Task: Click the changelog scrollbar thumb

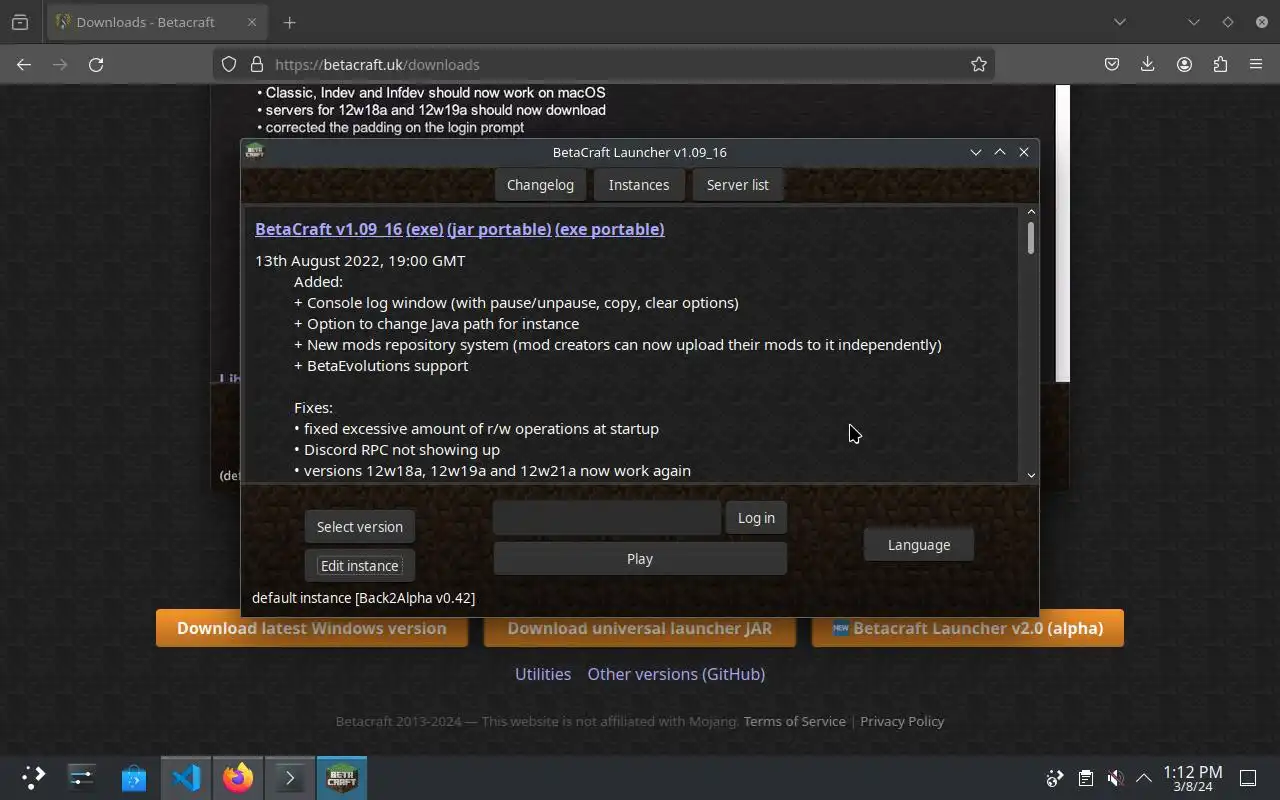Action: [1031, 237]
